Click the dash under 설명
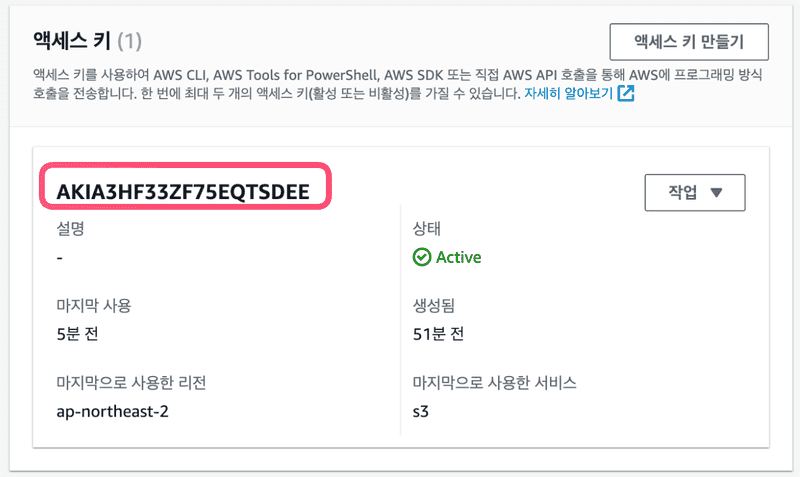Screen dimensions: 800x477 tap(60, 257)
